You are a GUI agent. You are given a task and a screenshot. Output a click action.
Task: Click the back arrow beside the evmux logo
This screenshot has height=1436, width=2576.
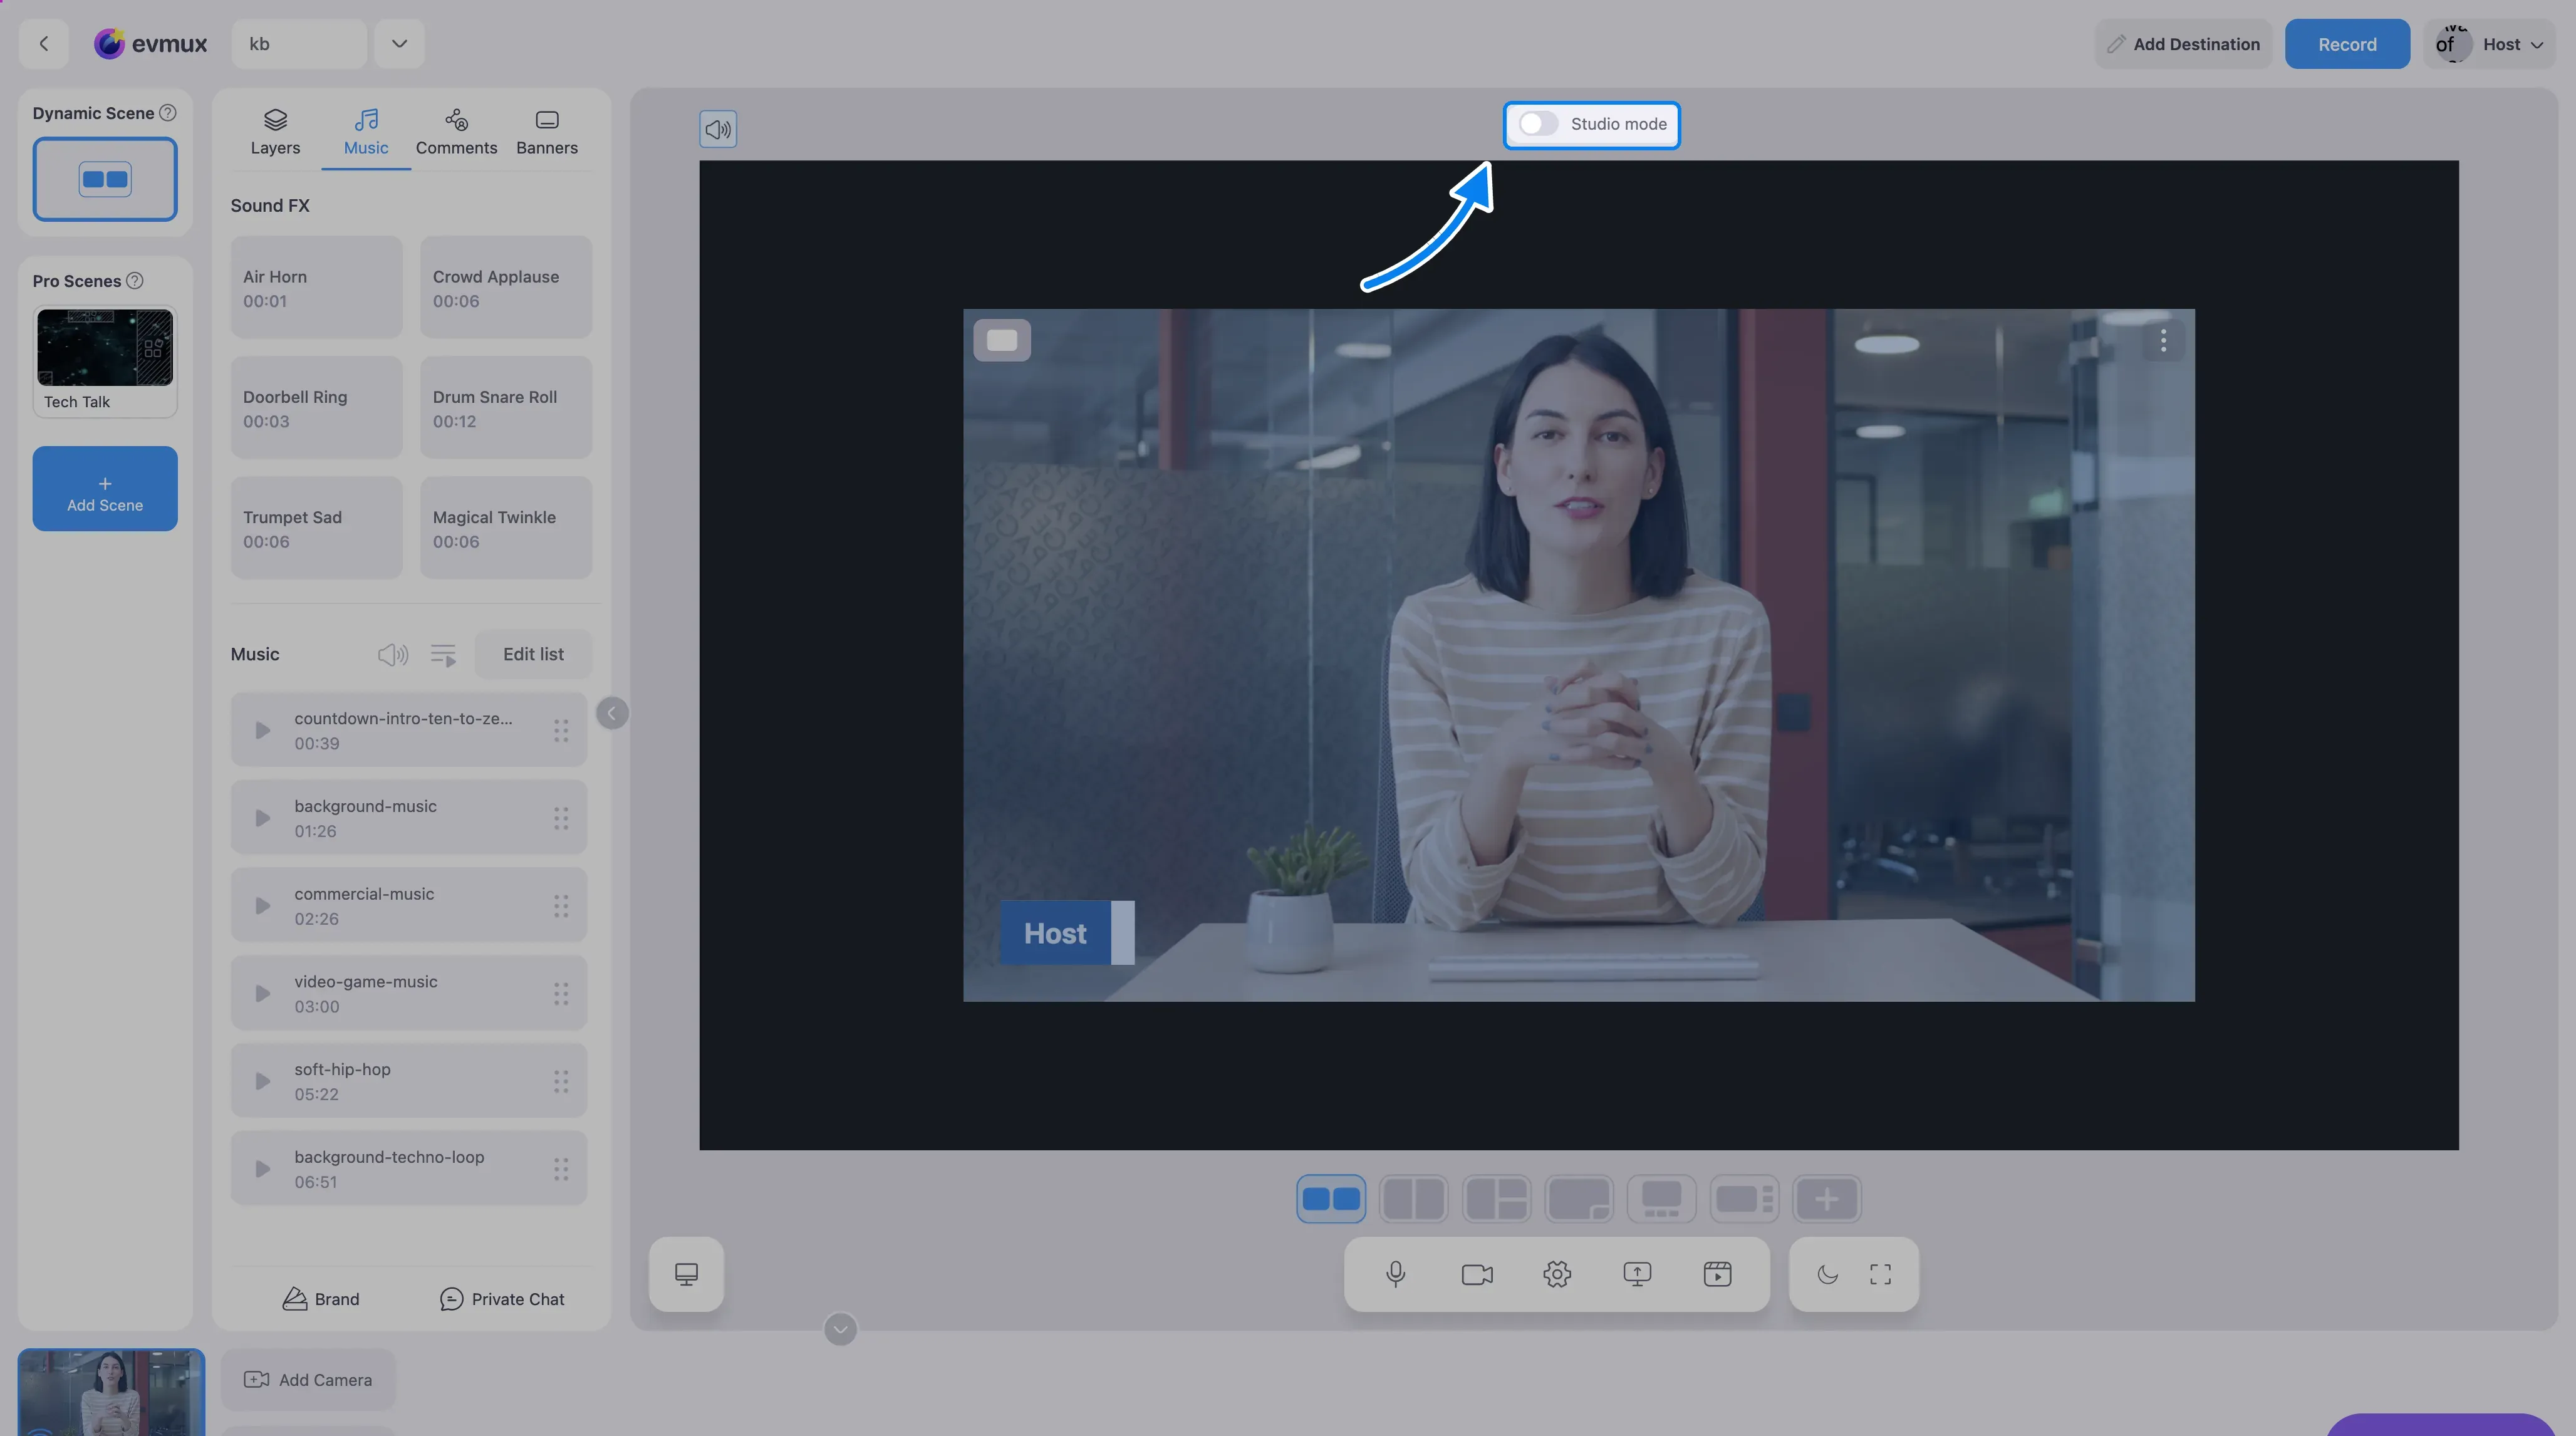(43, 44)
